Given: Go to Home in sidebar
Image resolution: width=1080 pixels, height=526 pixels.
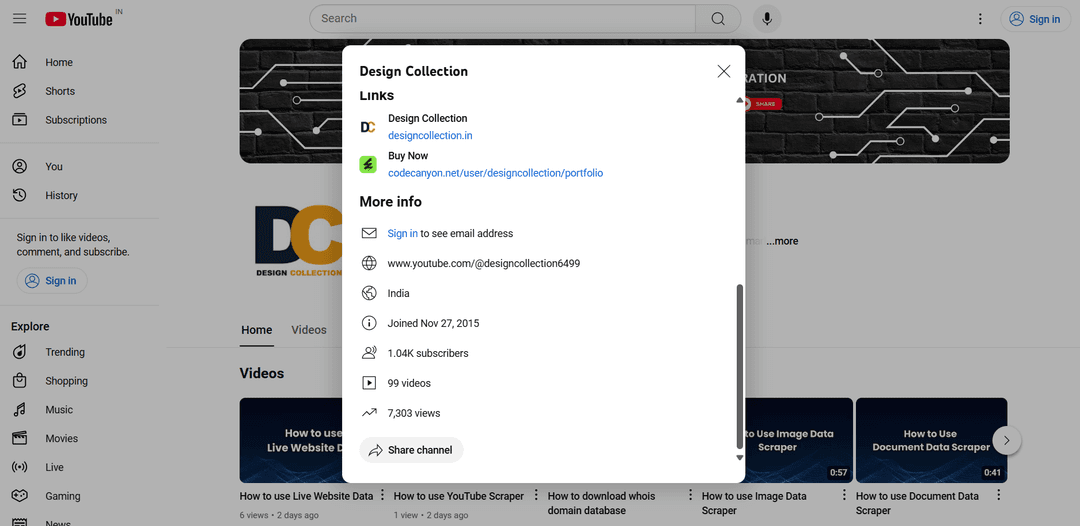Looking at the screenshot, I should pyautogui.click(x=80, y=62).
